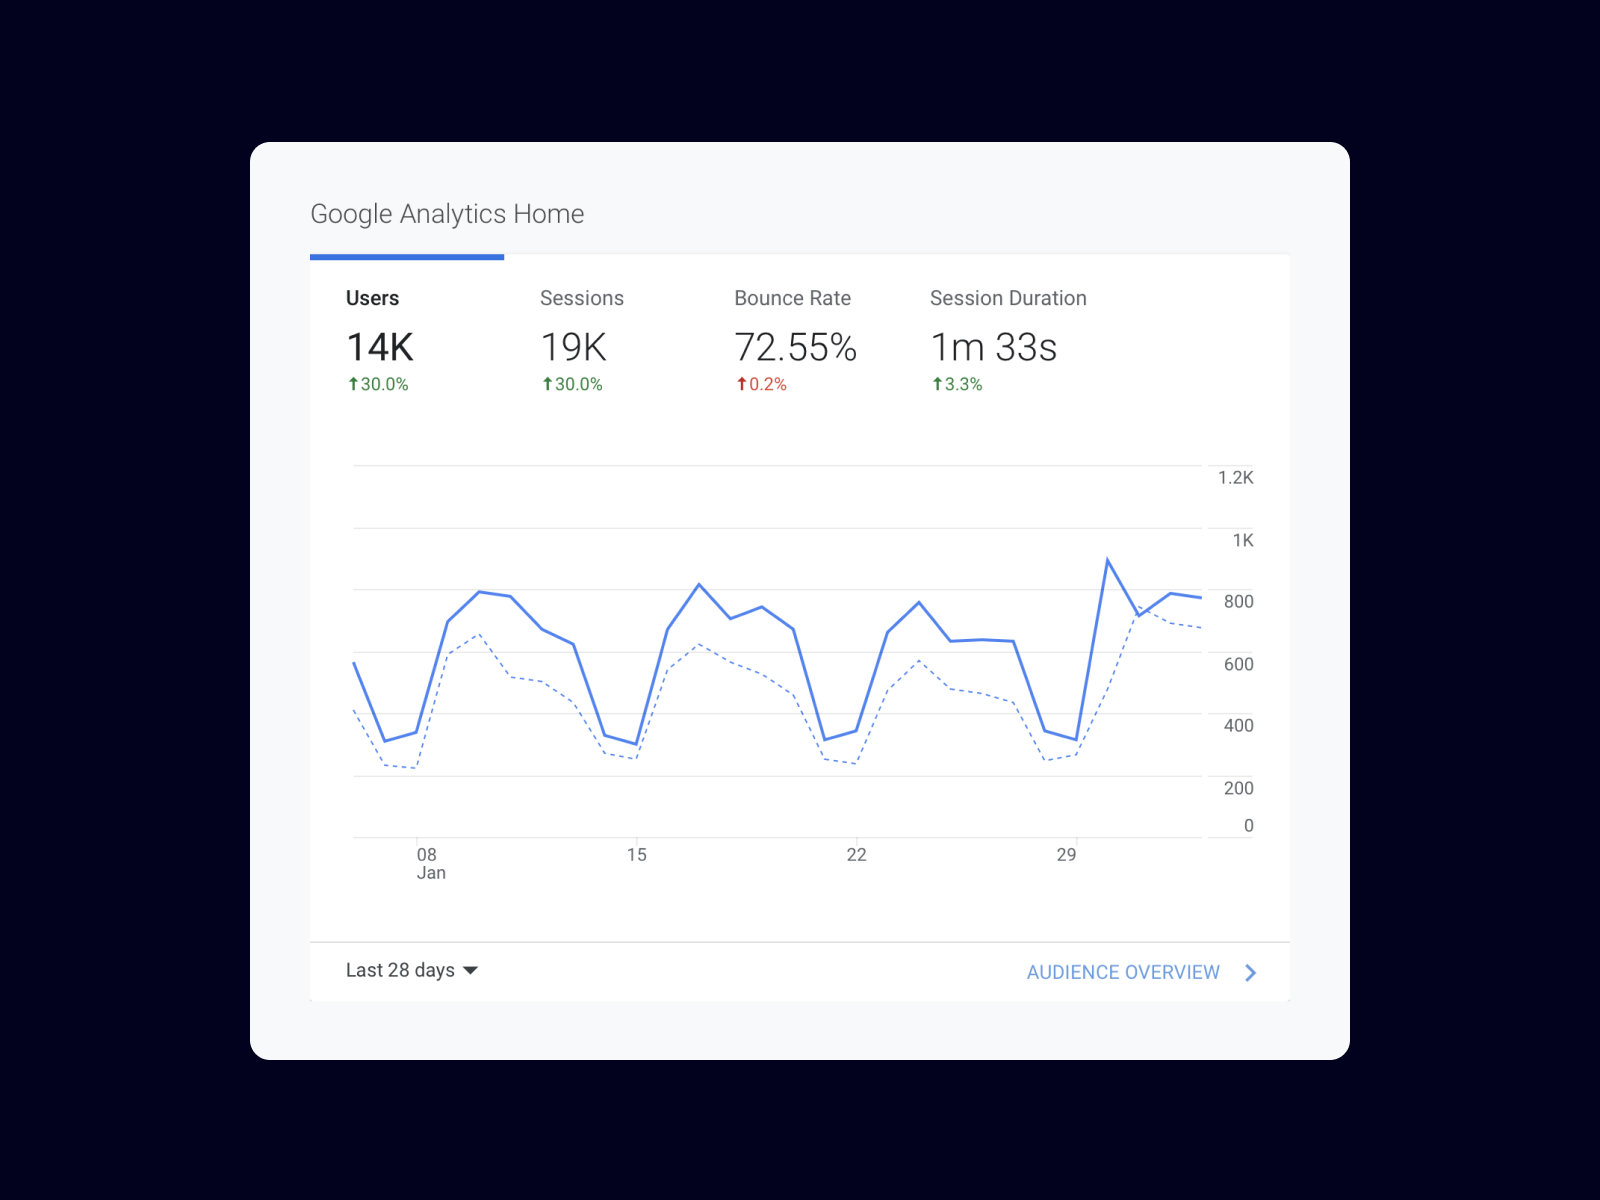Click the 200 y-axis label
This screenshot has height=1200, width=1600.
click(1239, 789)
